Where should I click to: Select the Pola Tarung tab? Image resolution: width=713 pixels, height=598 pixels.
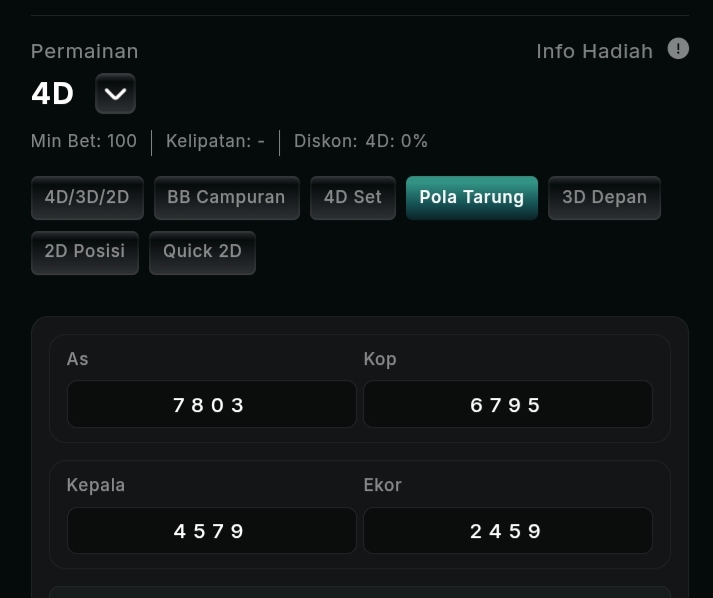click(471, 197)
